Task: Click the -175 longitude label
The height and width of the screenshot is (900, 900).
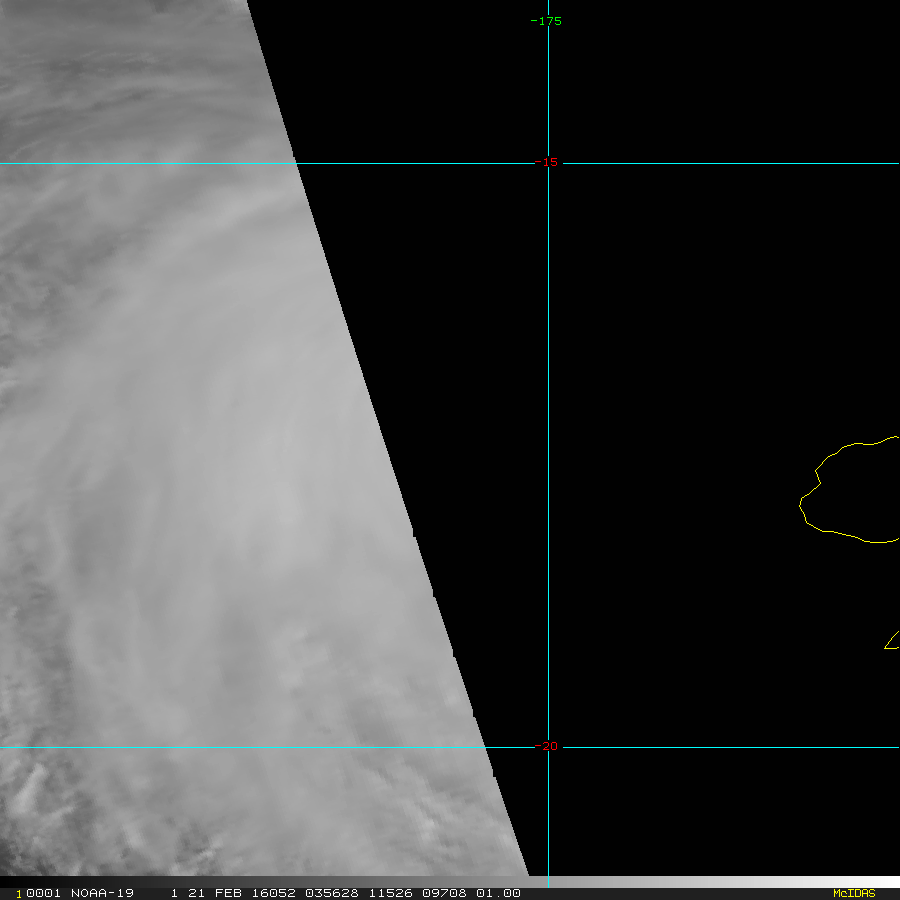Action: coord(546,21)
